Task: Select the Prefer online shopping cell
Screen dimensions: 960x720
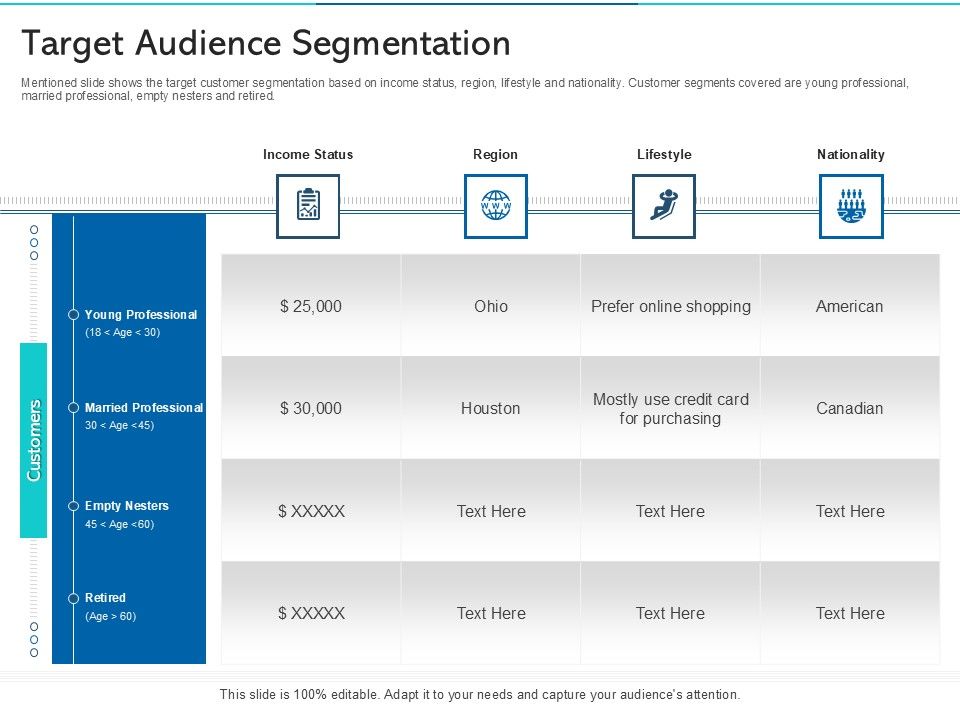Action: (670, 306)
